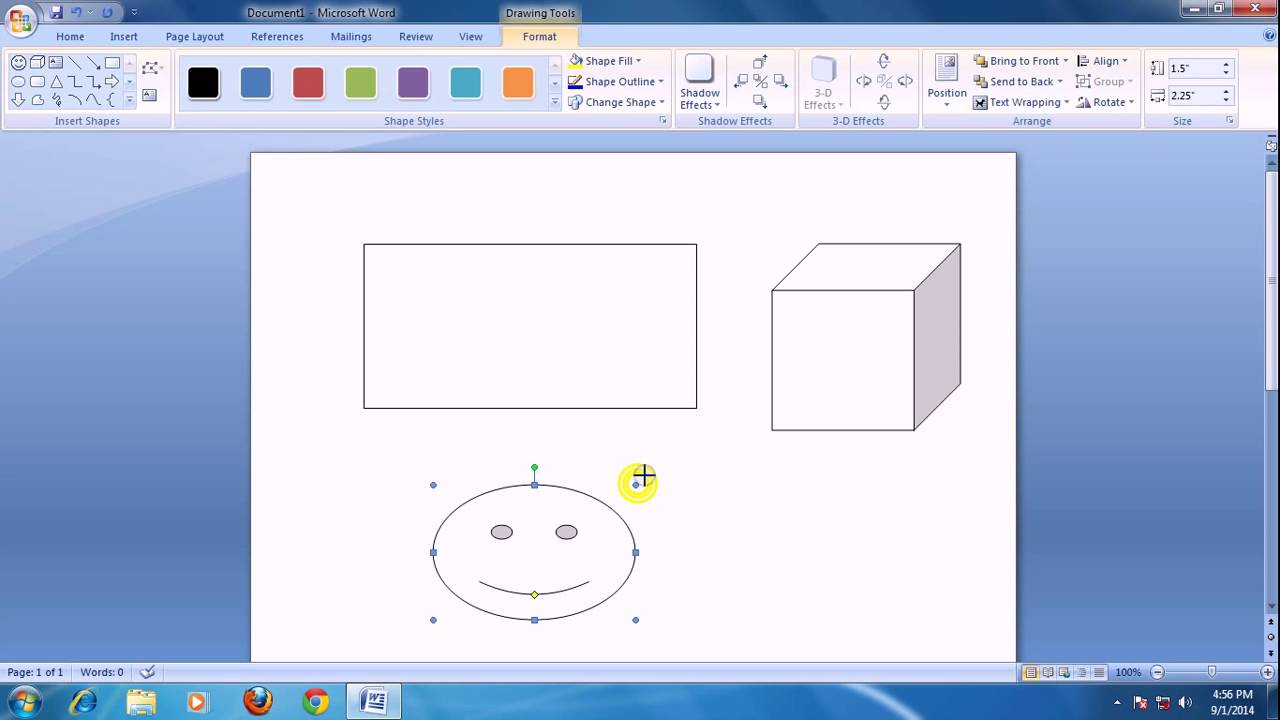Toggle shadow on/off center icon
Image resolution: width=1280 pixels, height=720 pixels.
(760, 82)
